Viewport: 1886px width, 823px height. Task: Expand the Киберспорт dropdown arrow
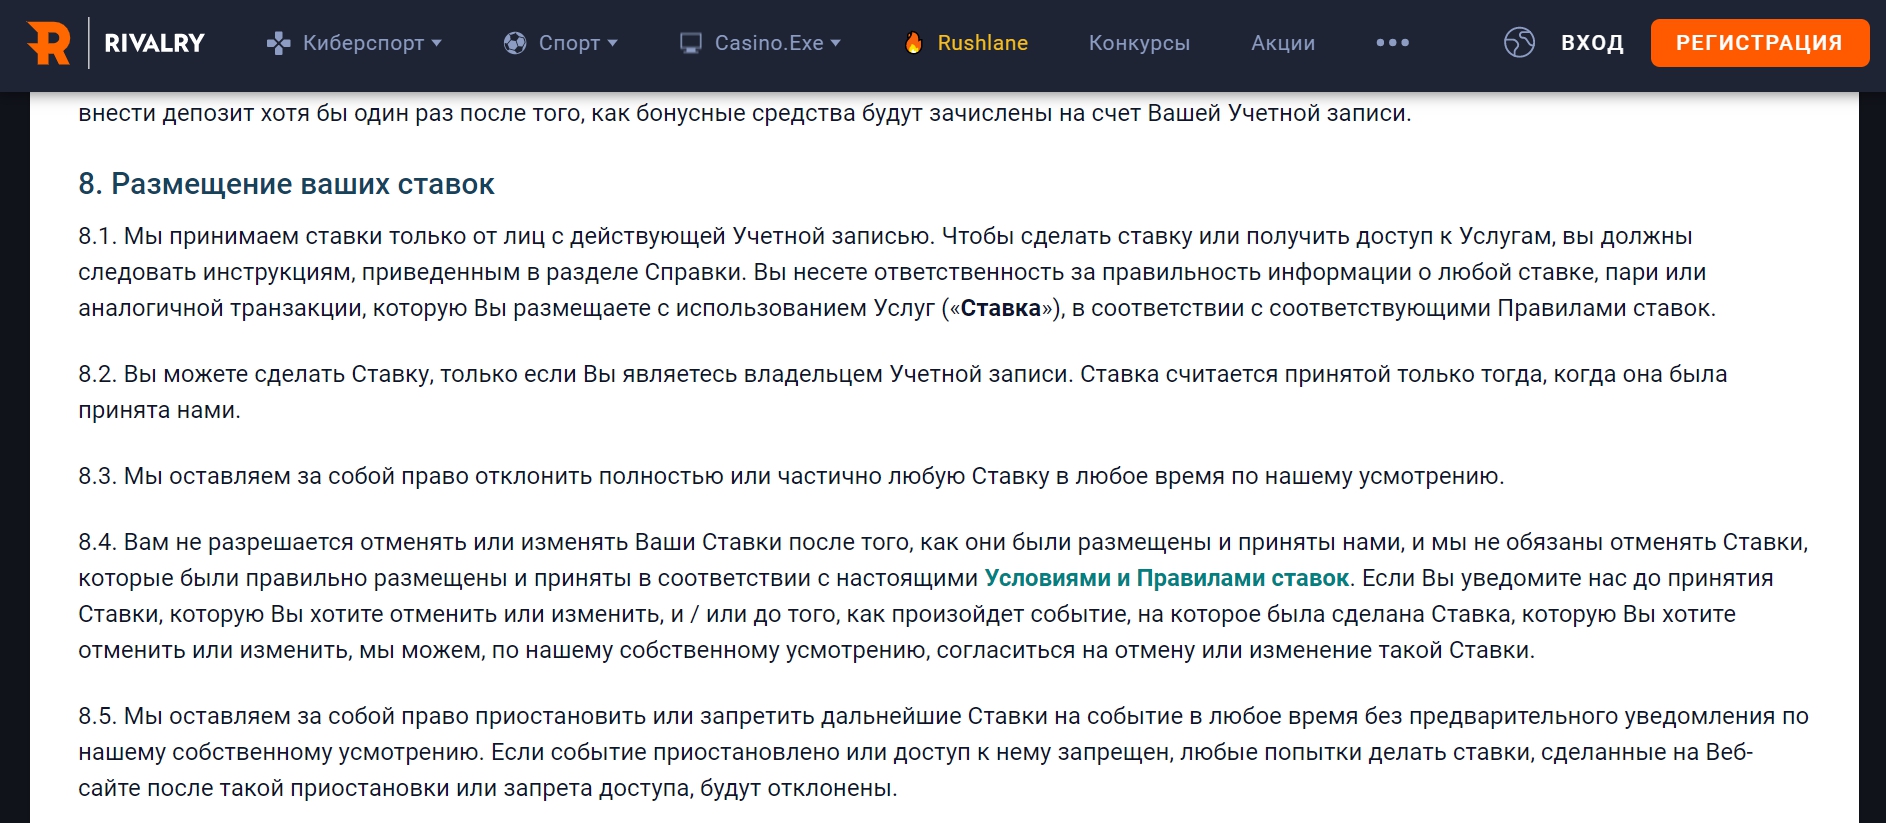(x=436, y=43)
